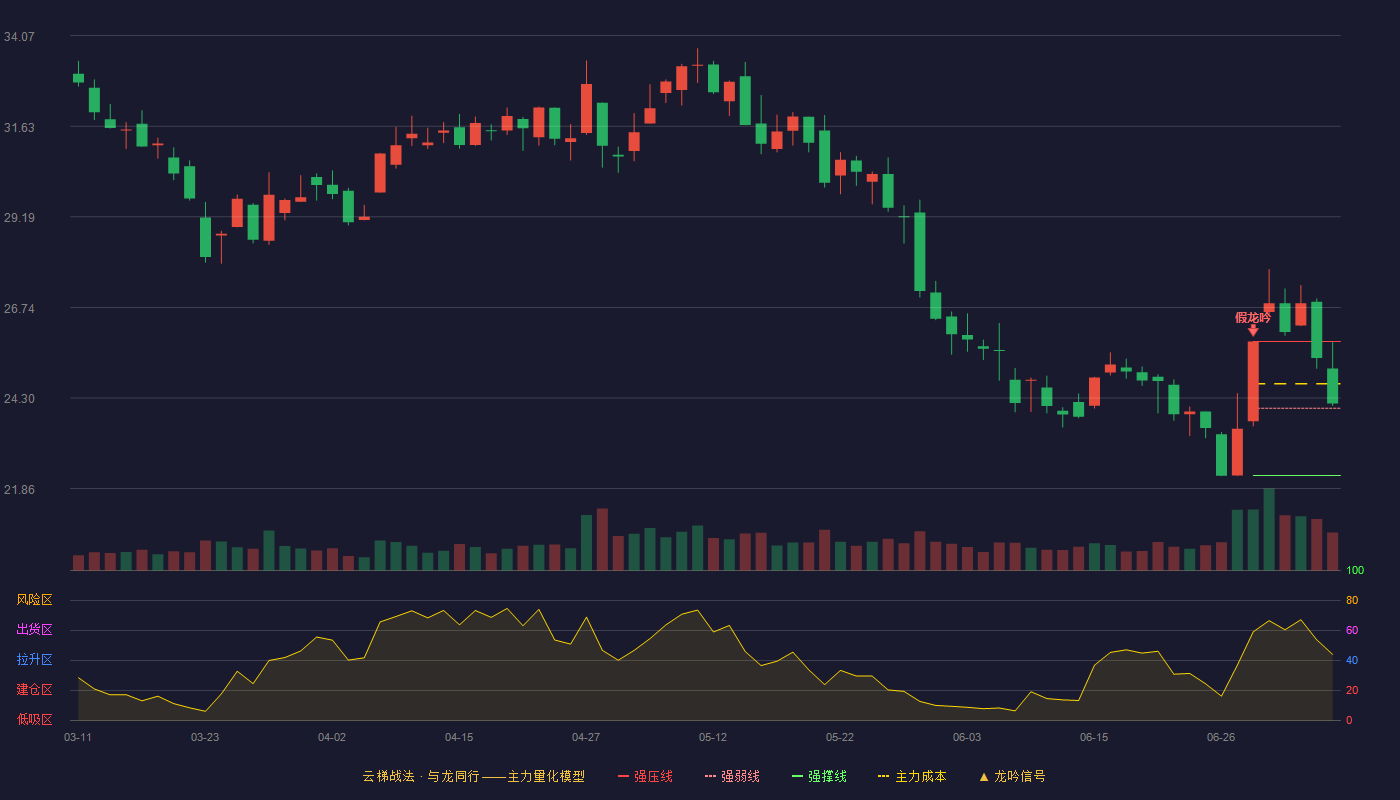Click the 05-12 date label
Viewport: 1400px width, 800px height.
(713, 737)
